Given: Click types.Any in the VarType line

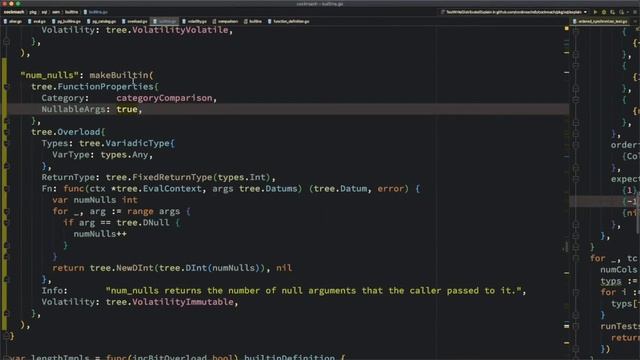Looking at the screenshot, I should [x=124, y=155].
